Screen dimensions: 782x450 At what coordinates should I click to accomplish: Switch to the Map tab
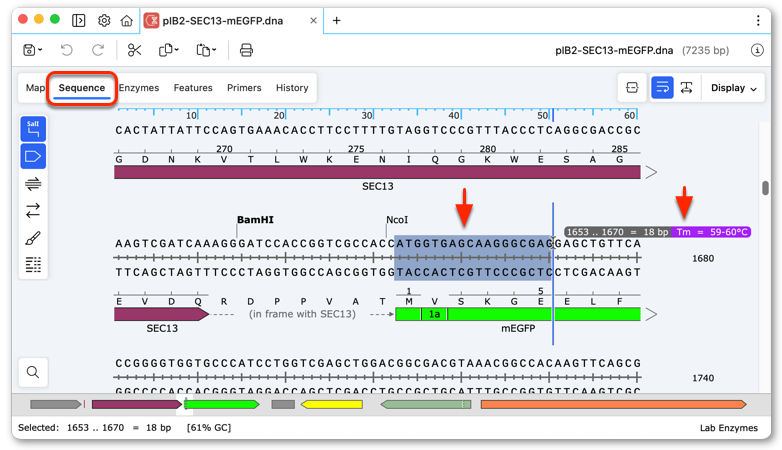tap(35, 88)
